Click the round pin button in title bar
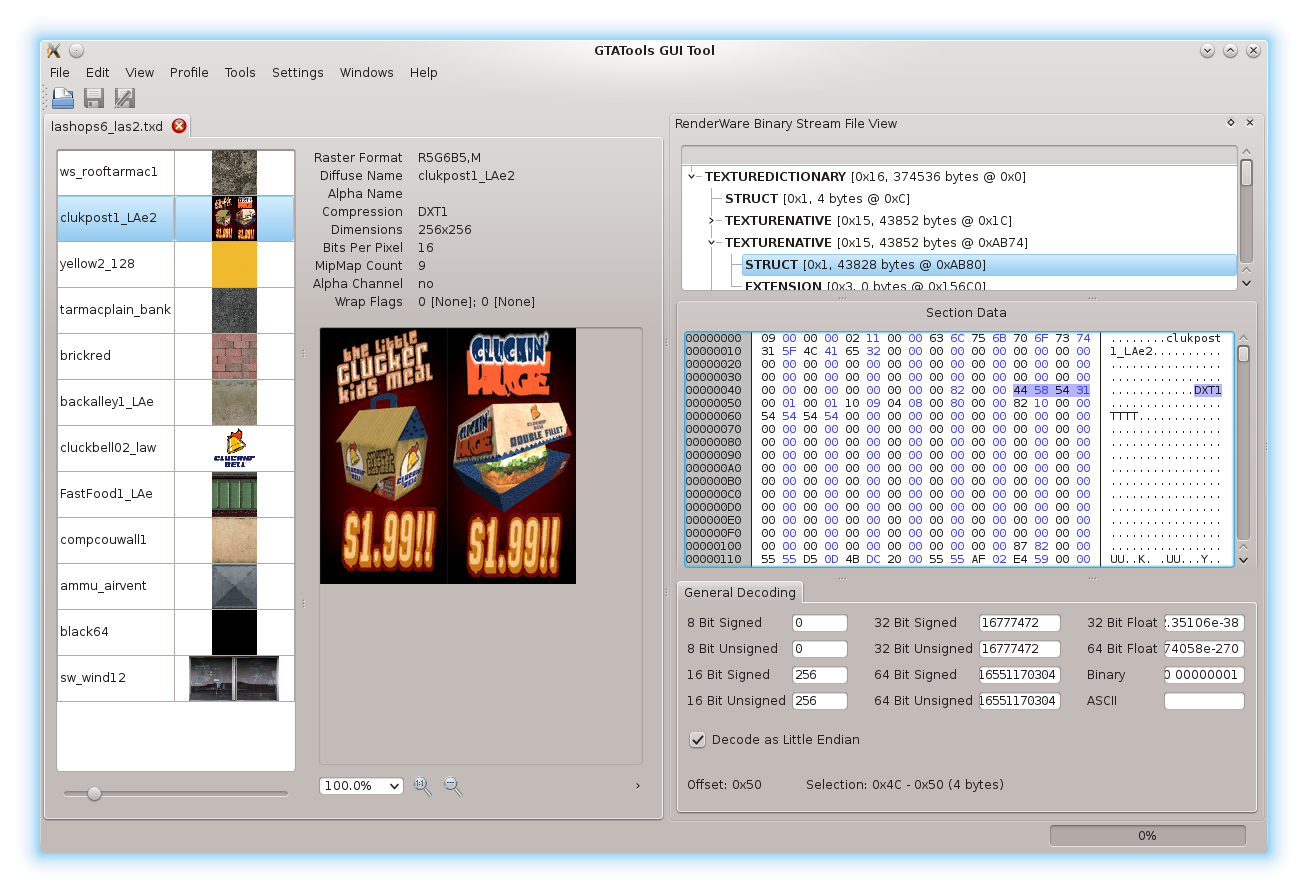1308x893 pixels. [77, 50]
